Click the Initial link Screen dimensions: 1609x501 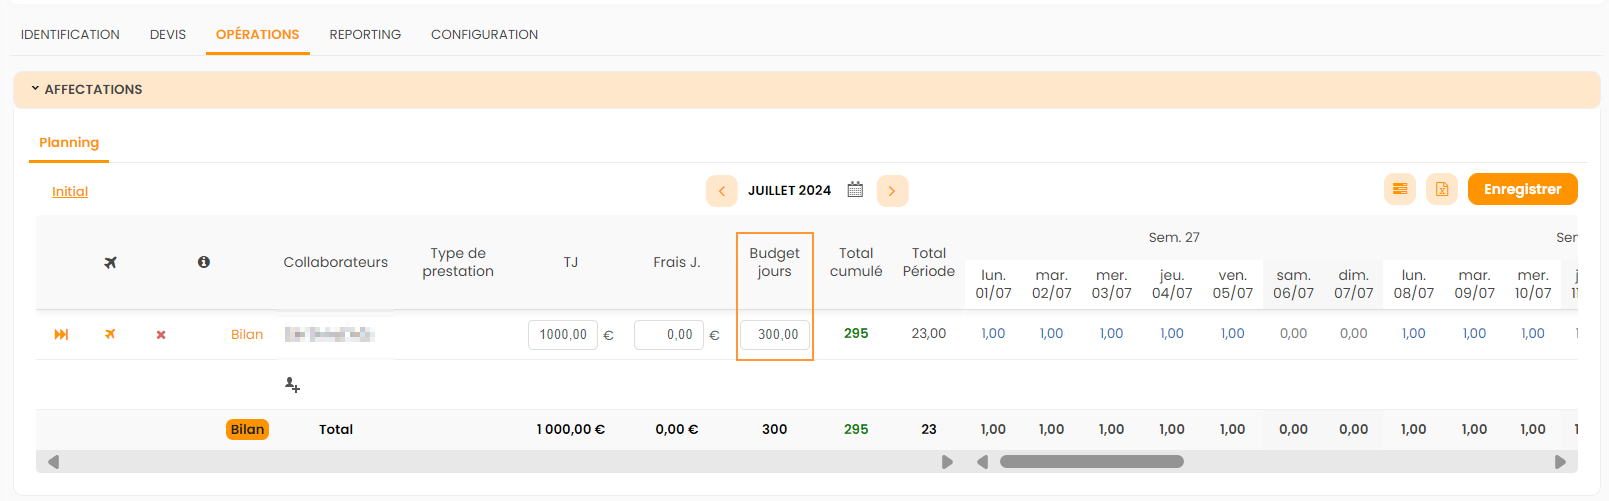point(70,192)
